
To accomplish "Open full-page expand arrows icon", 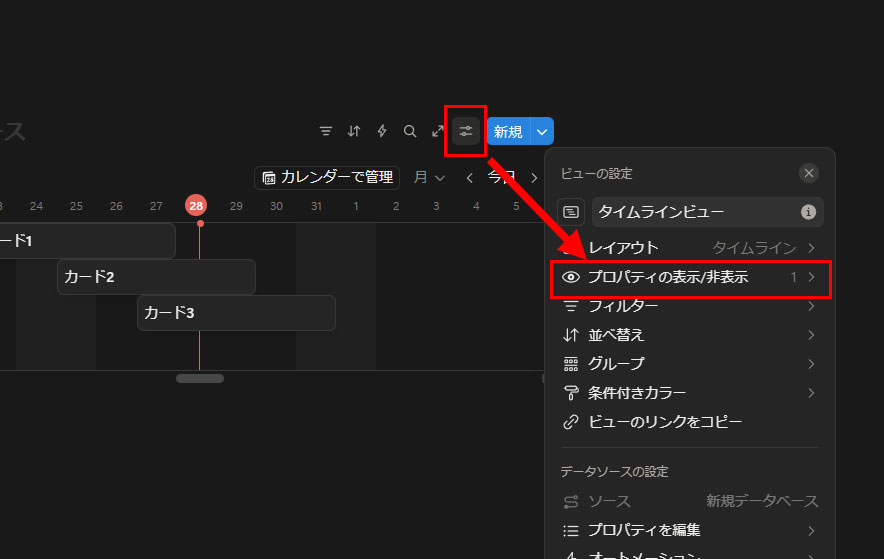I will (x=438, y=131).
